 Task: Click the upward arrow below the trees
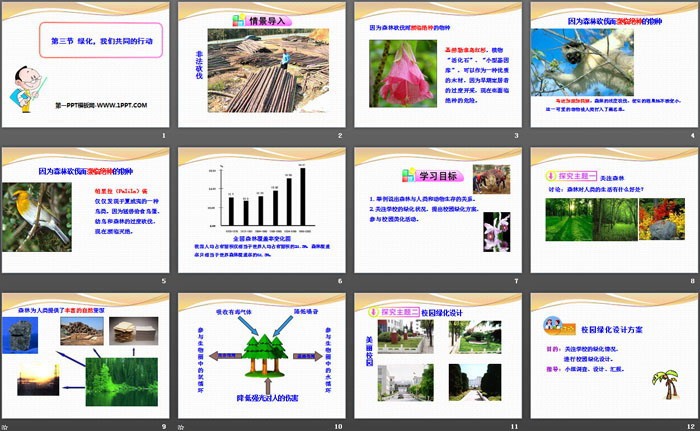click(x=269, y=383)
